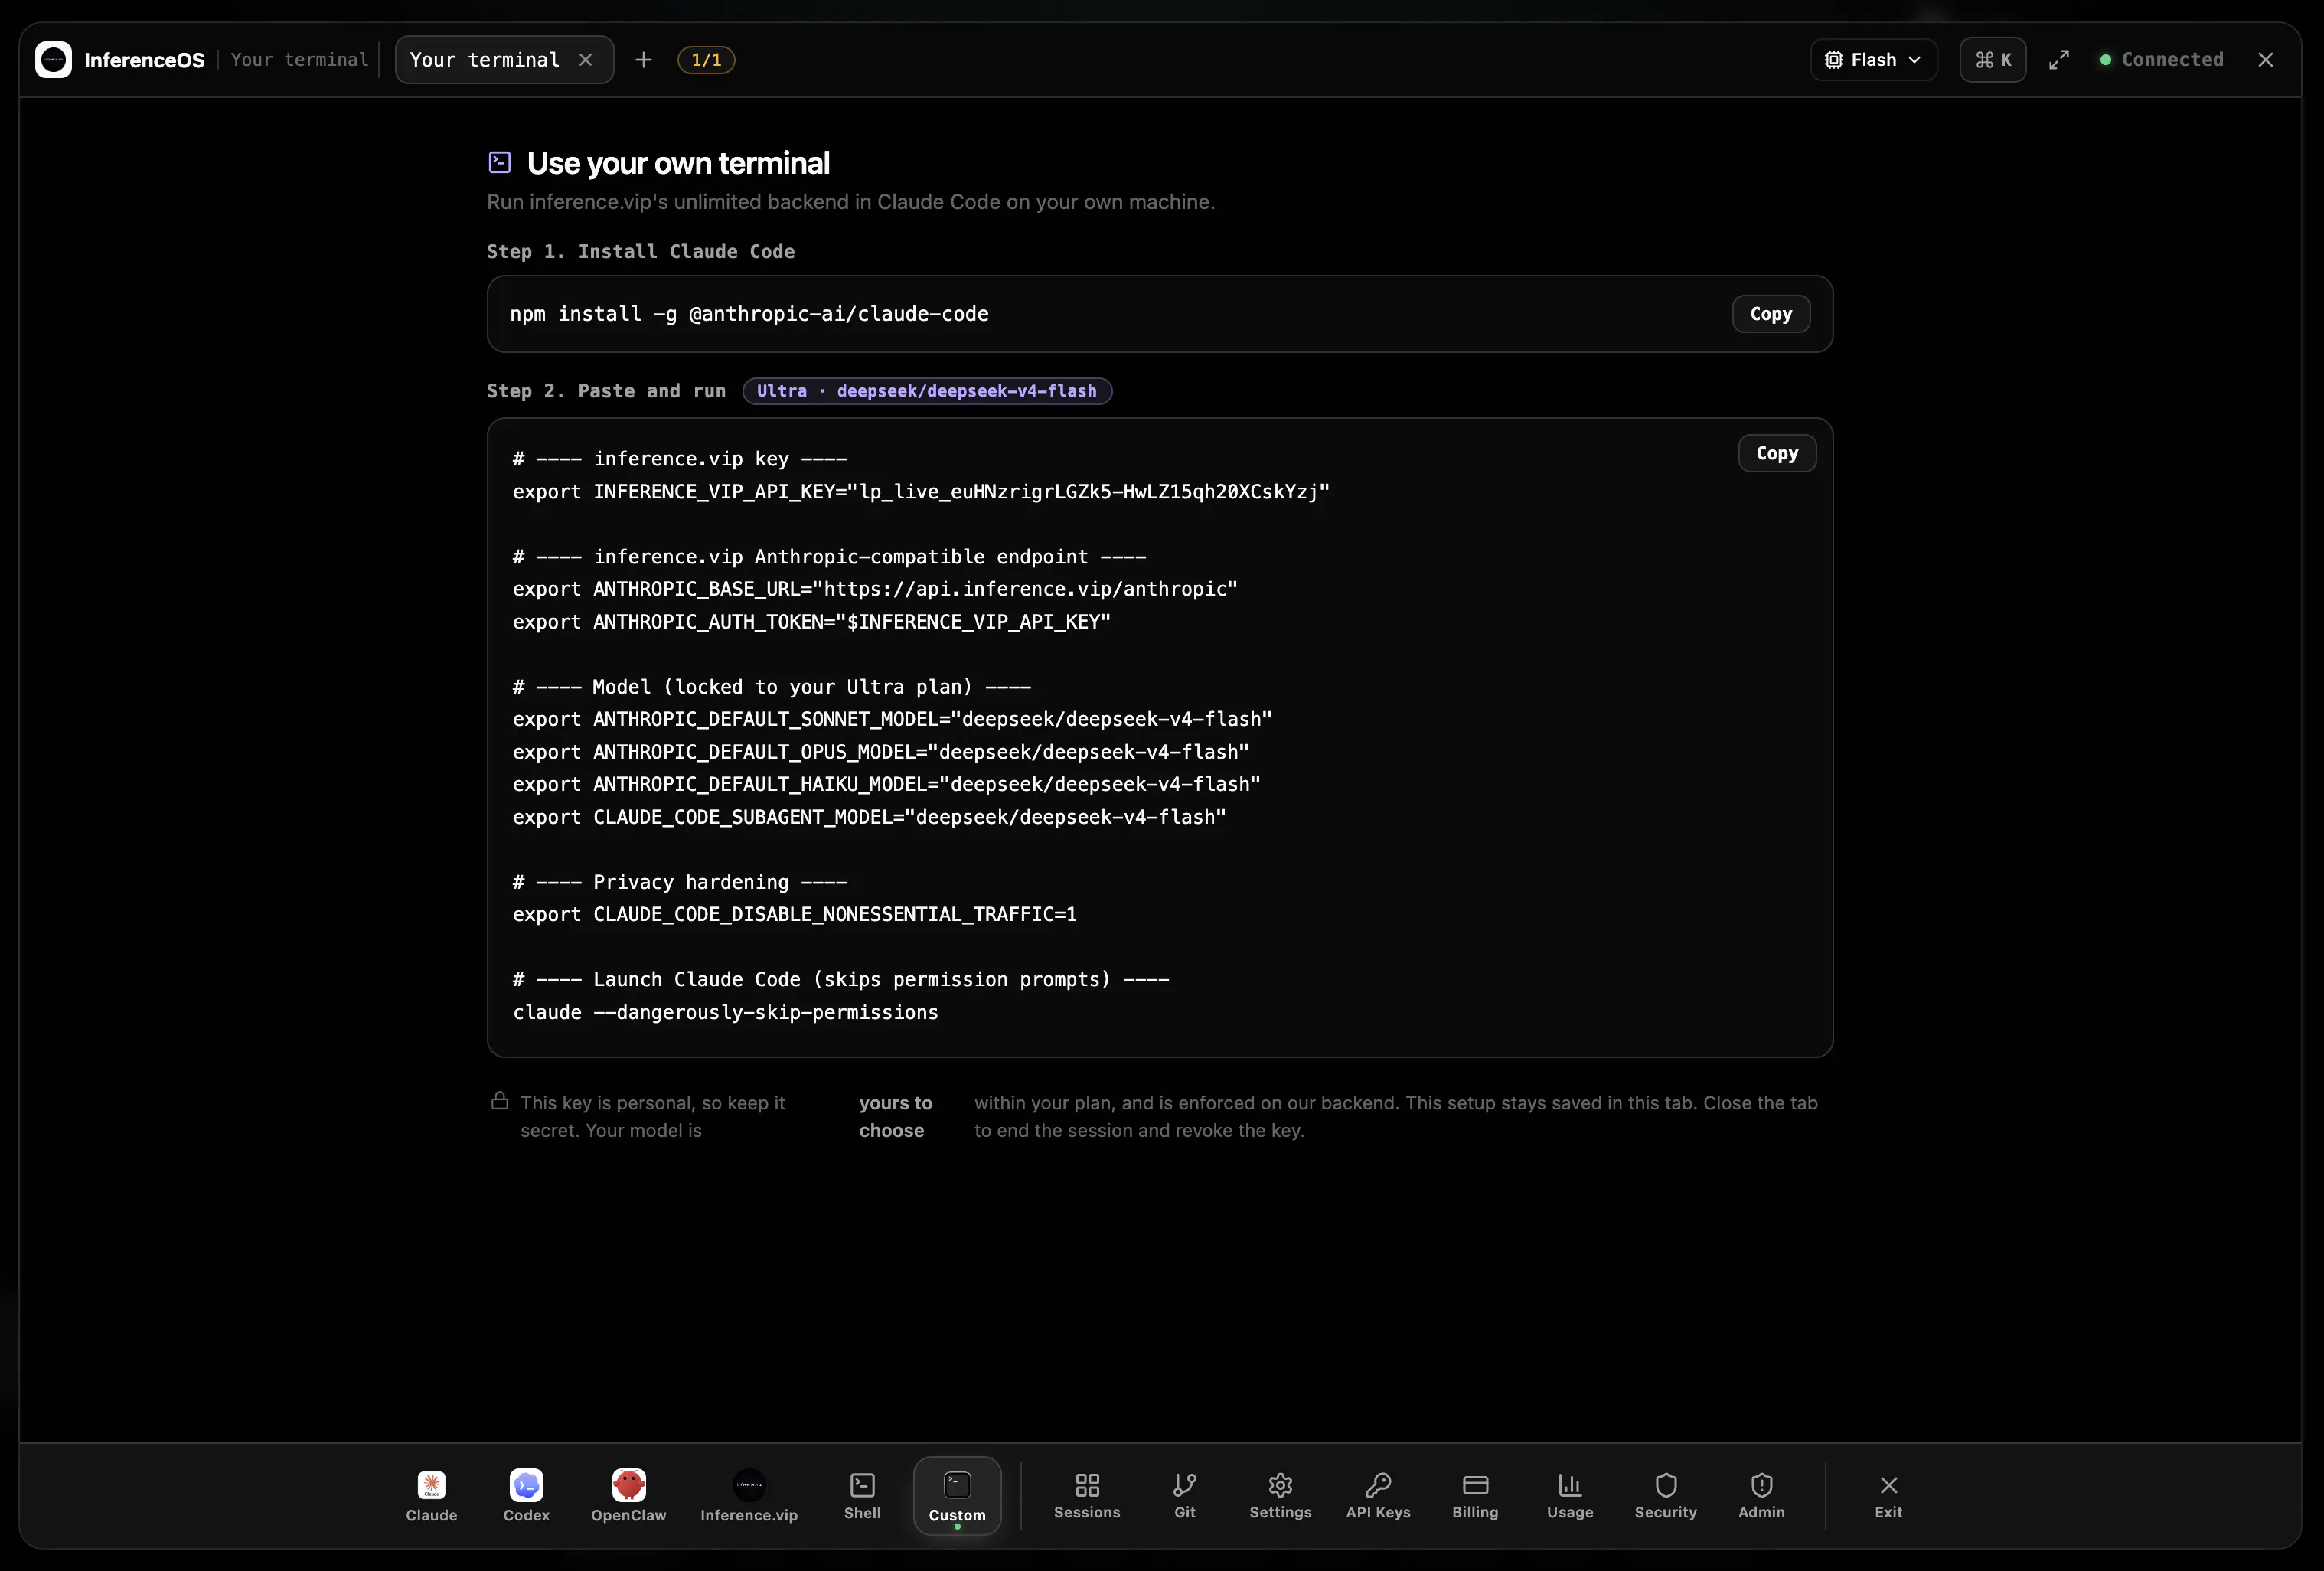Click the CLAUDE_CODE_SUBAGENT_MODEL line

(x=869, y=817)
